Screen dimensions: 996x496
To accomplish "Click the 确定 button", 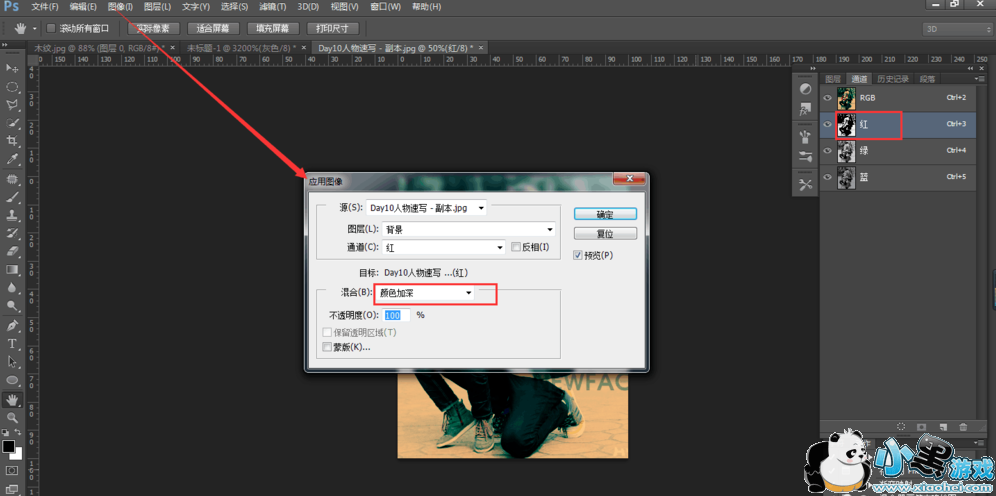I will click(x=605, y=214).
